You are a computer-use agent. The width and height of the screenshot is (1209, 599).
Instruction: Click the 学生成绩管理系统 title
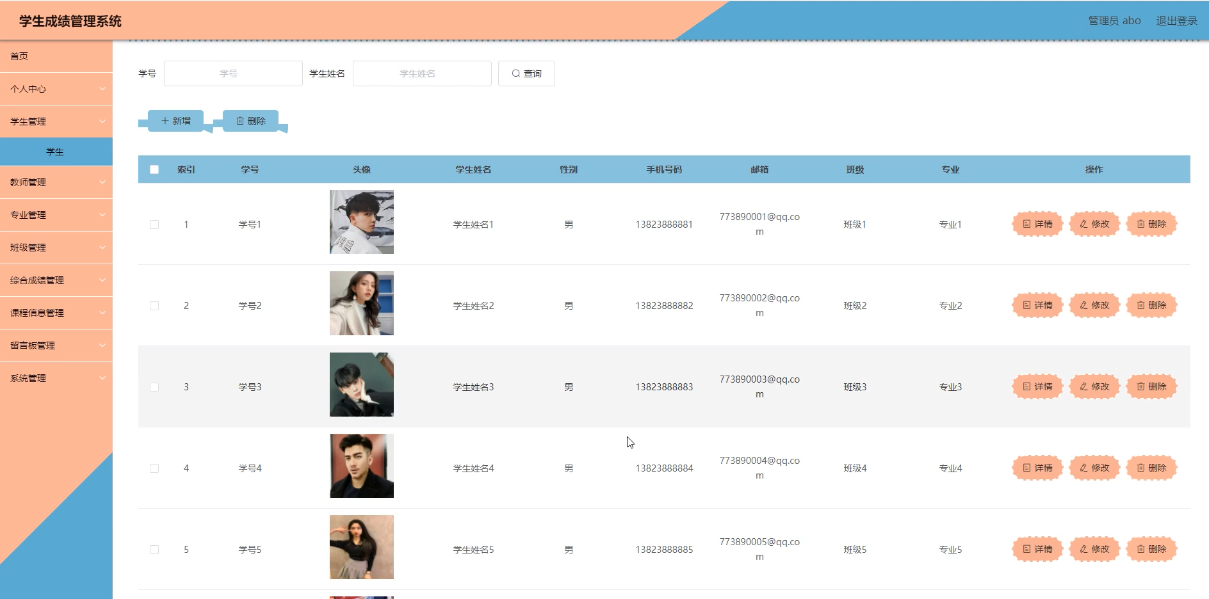[x=70, y=21]
